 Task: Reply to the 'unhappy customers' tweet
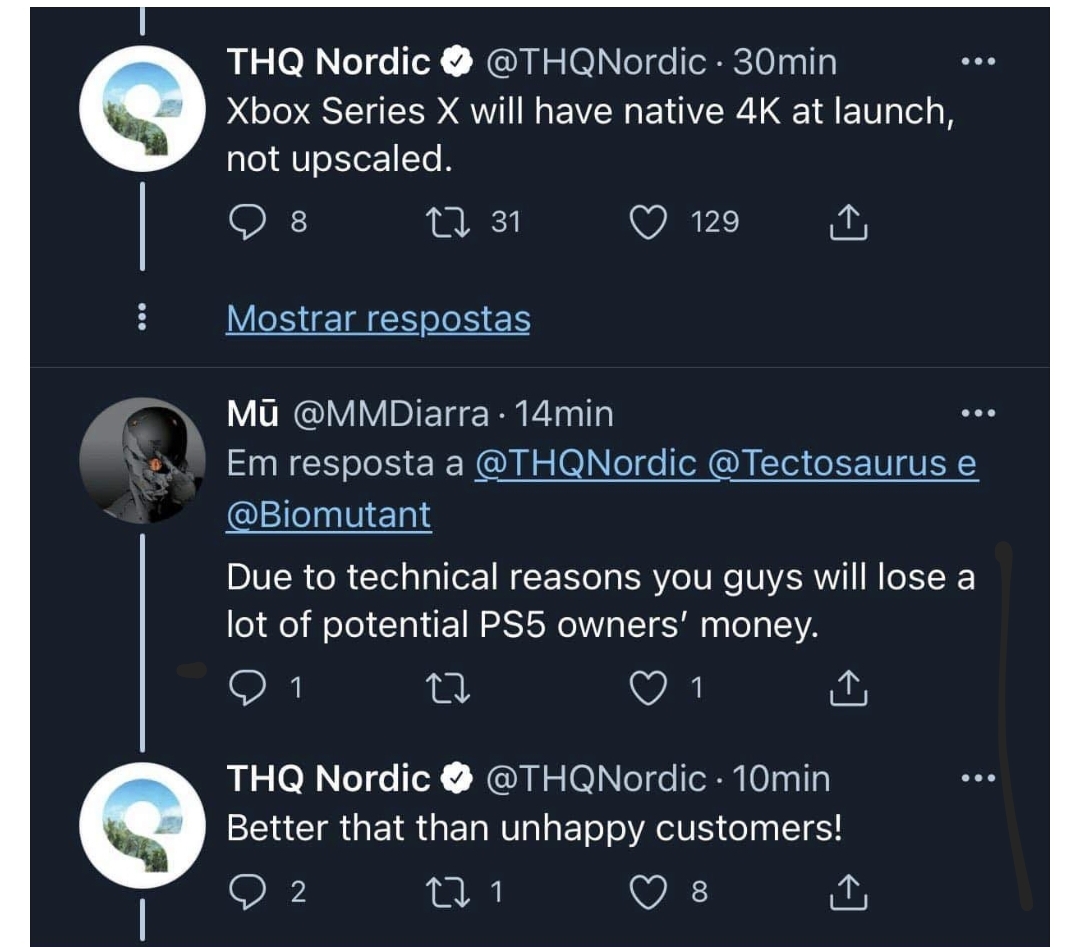[x=245, y=892]
